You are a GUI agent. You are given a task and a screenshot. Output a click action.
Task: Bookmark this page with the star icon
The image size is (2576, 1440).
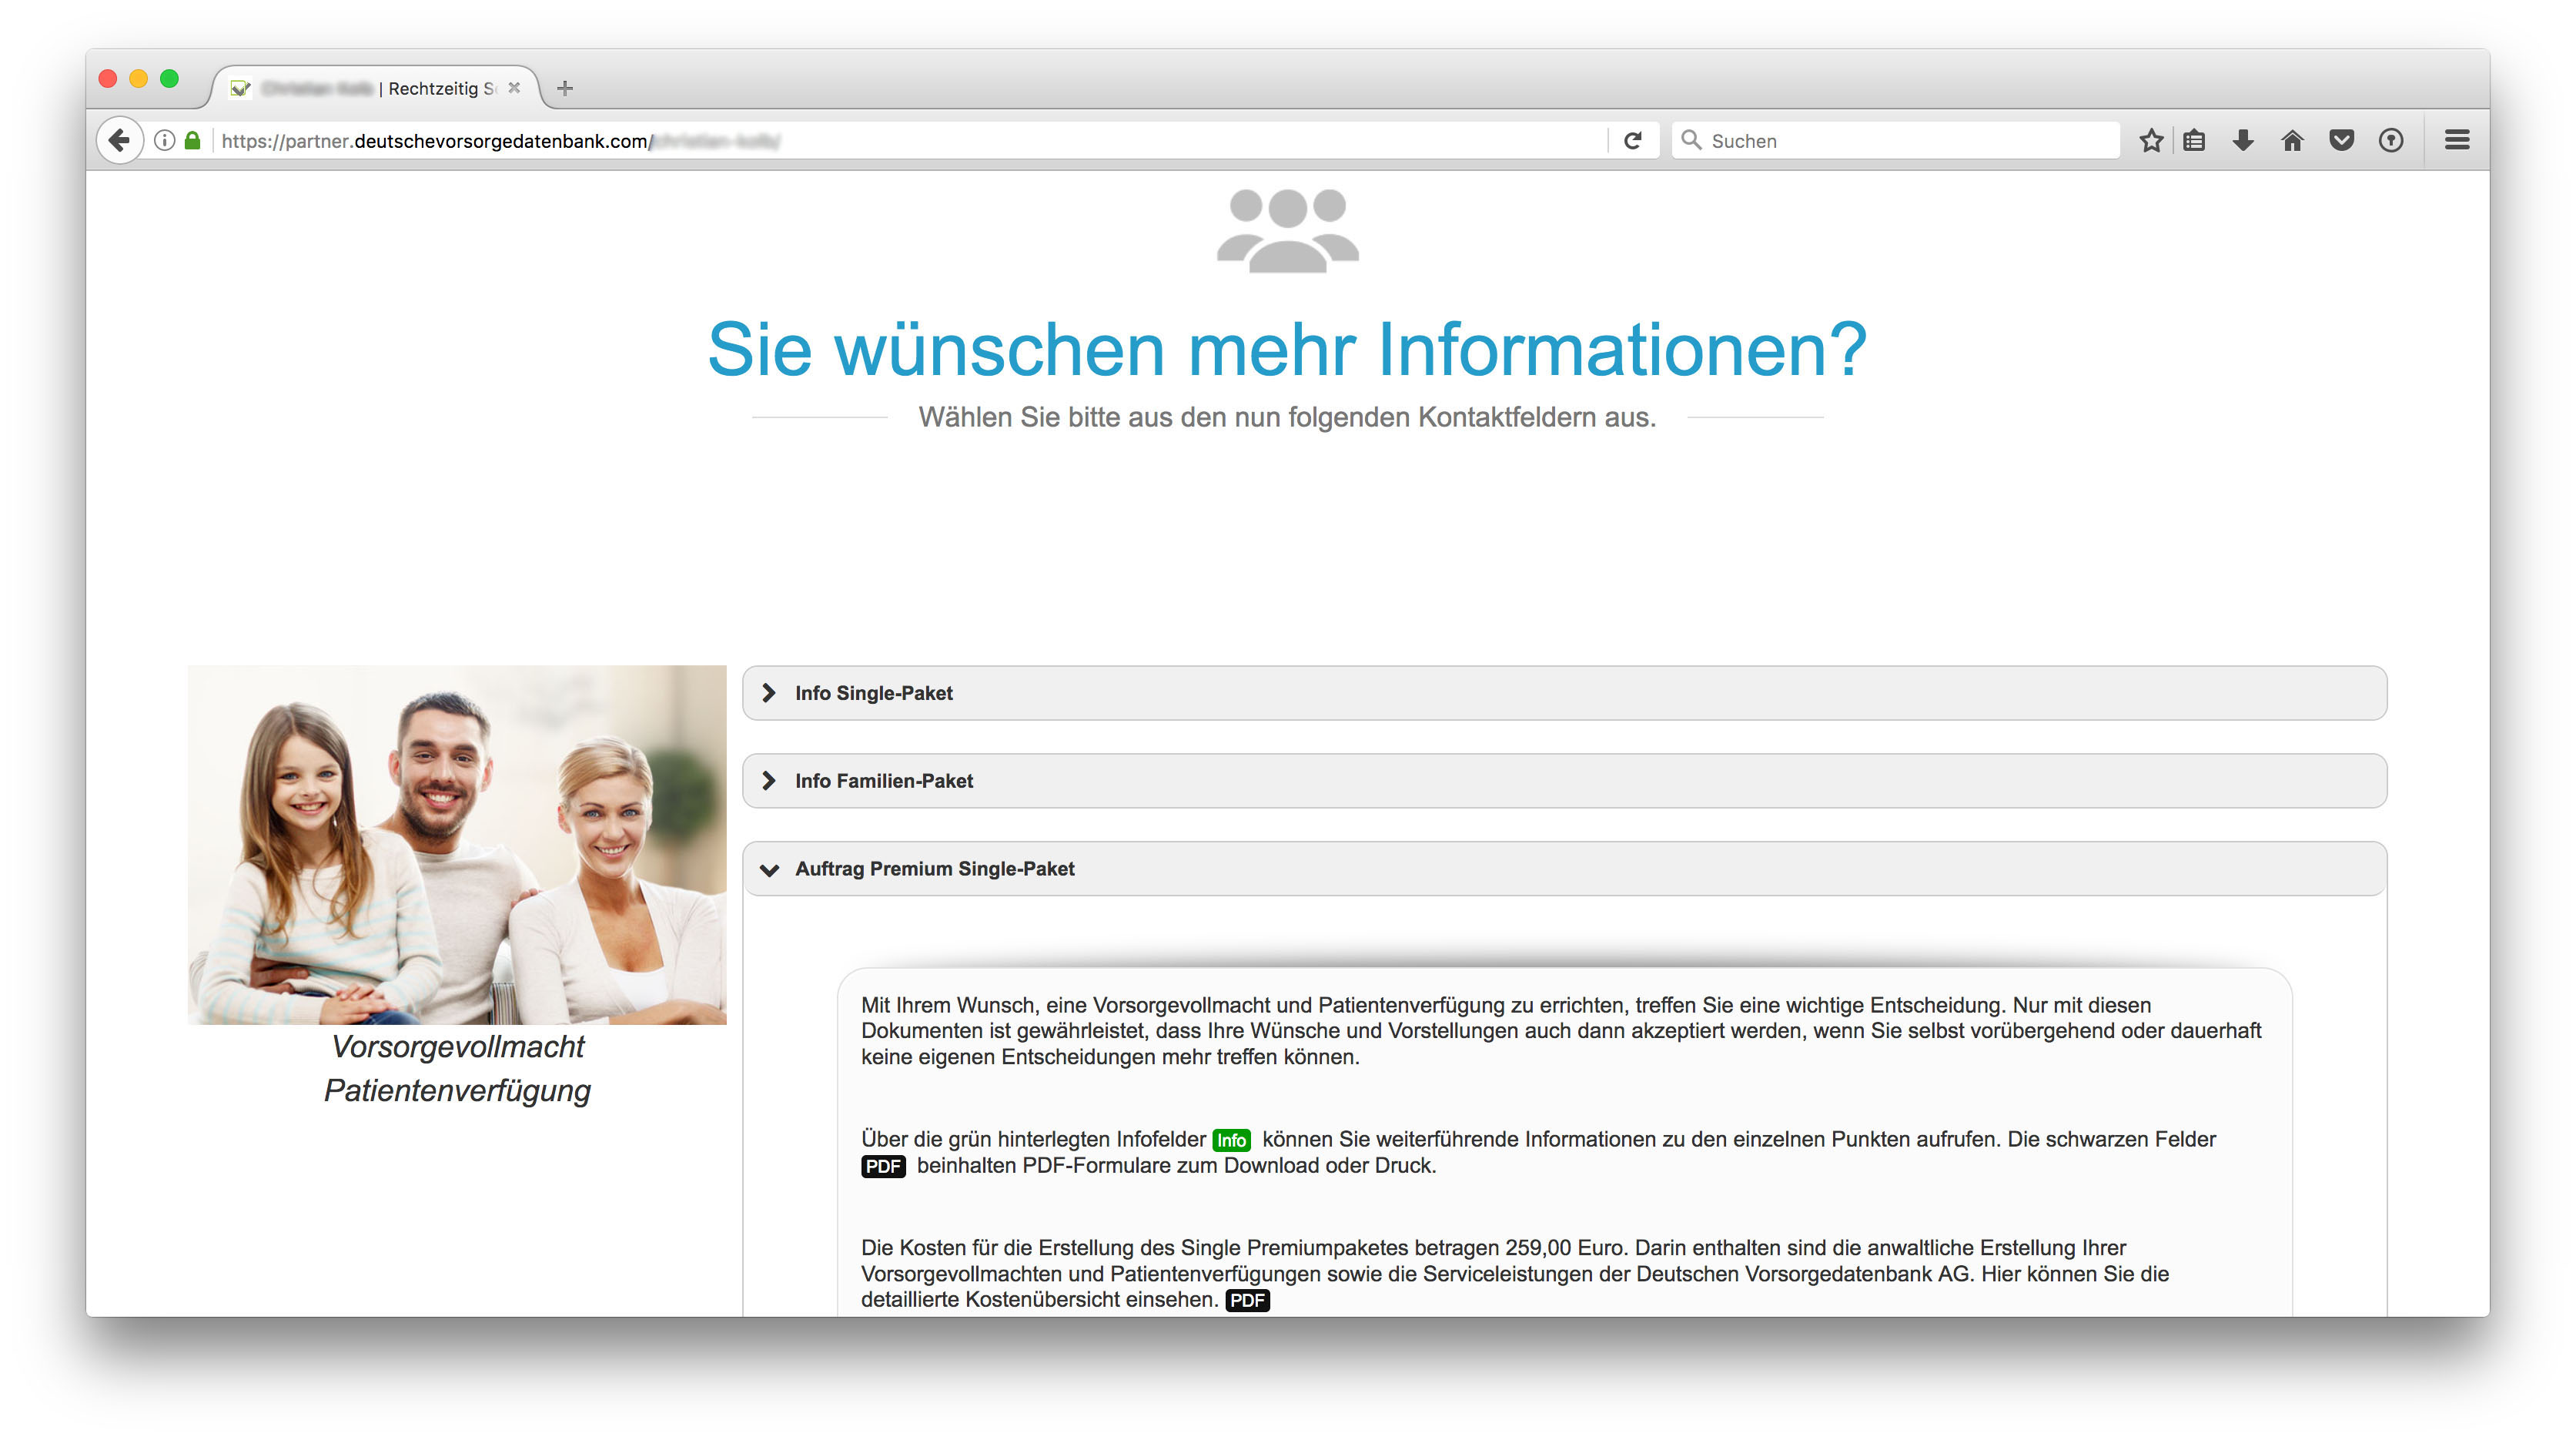click(2151, 141)
